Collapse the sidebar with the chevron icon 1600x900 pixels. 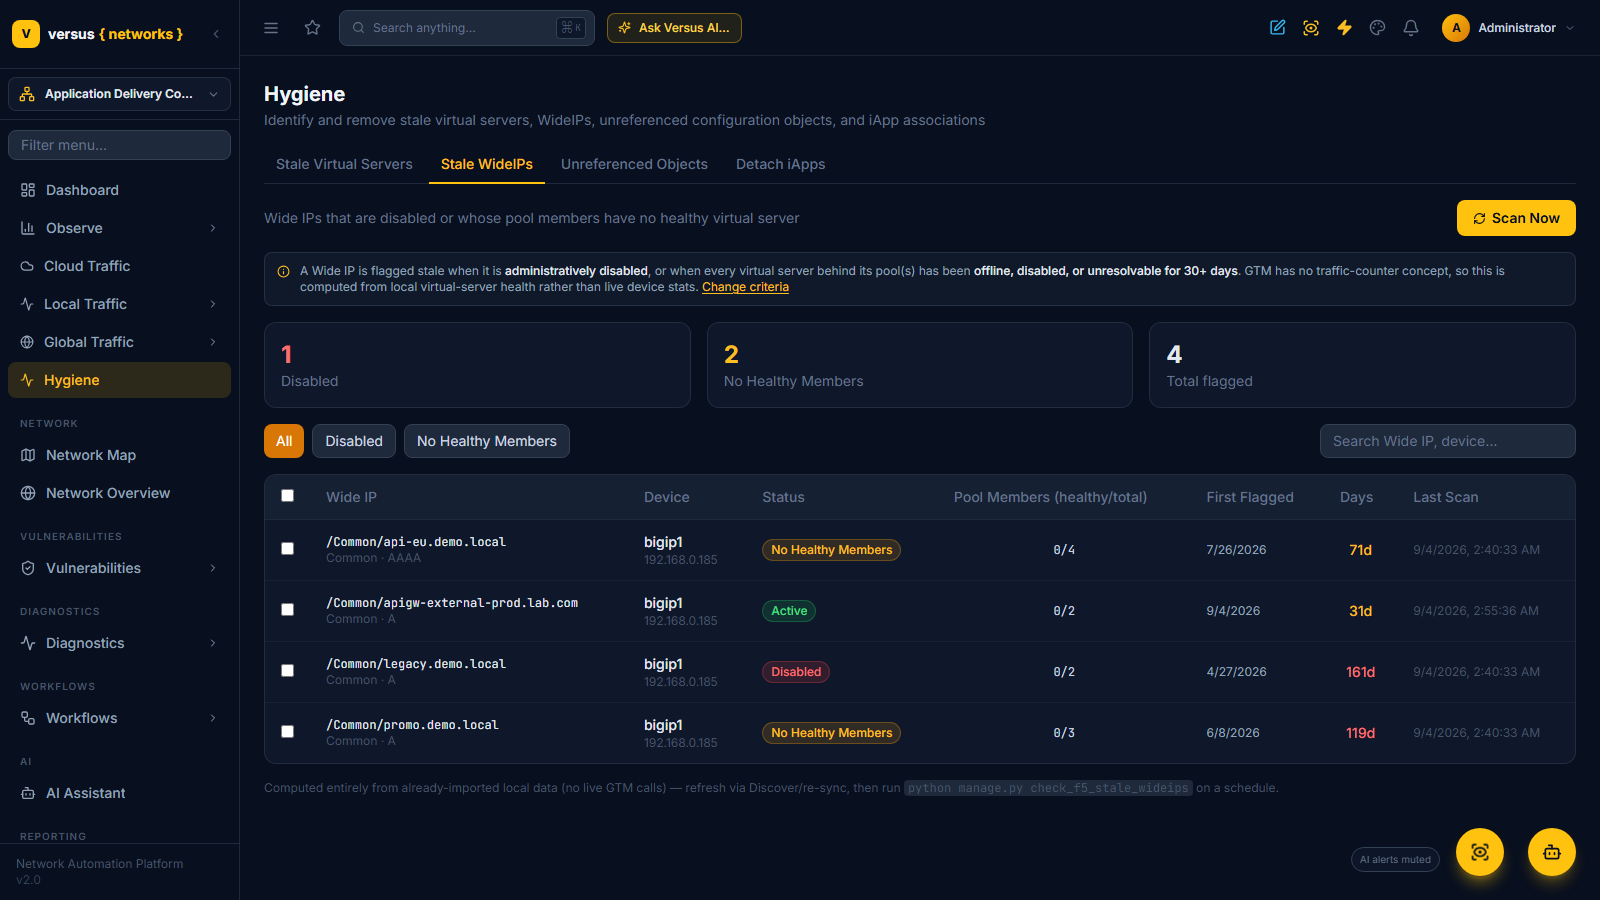point(216,34)
